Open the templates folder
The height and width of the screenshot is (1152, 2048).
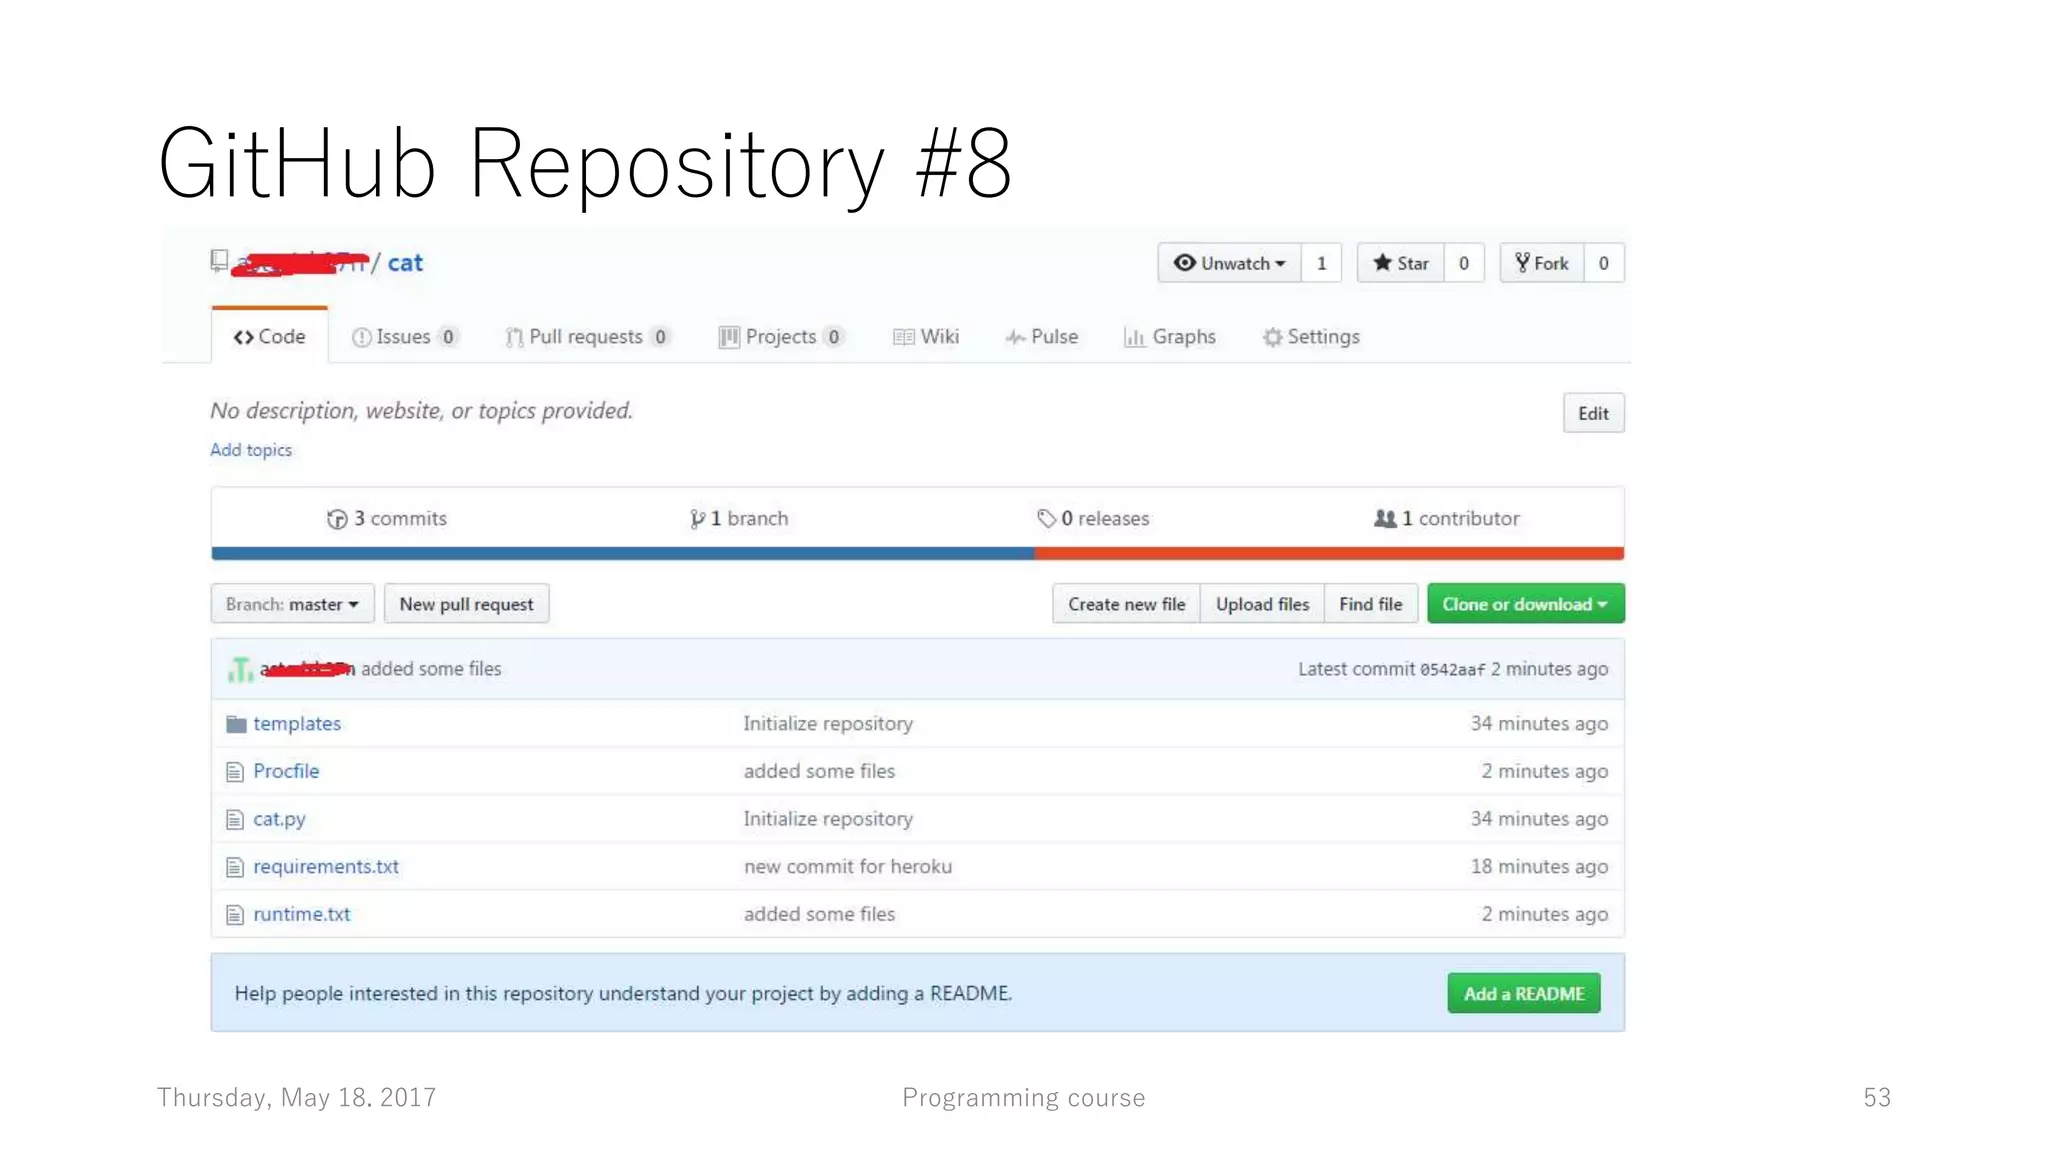coord(297,724)
